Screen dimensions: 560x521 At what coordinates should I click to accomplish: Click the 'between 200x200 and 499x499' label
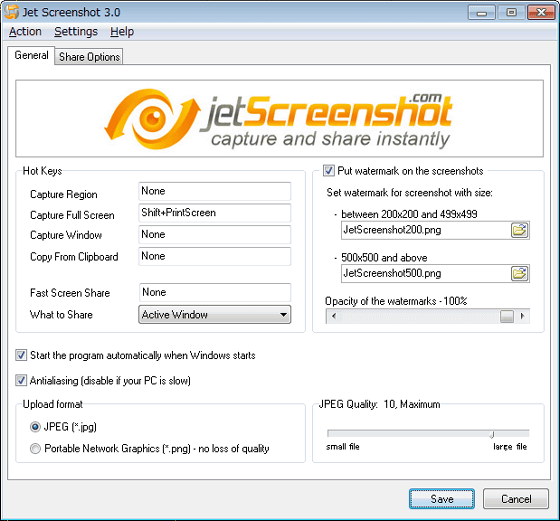pyautogui.click(x=409, y=214)
